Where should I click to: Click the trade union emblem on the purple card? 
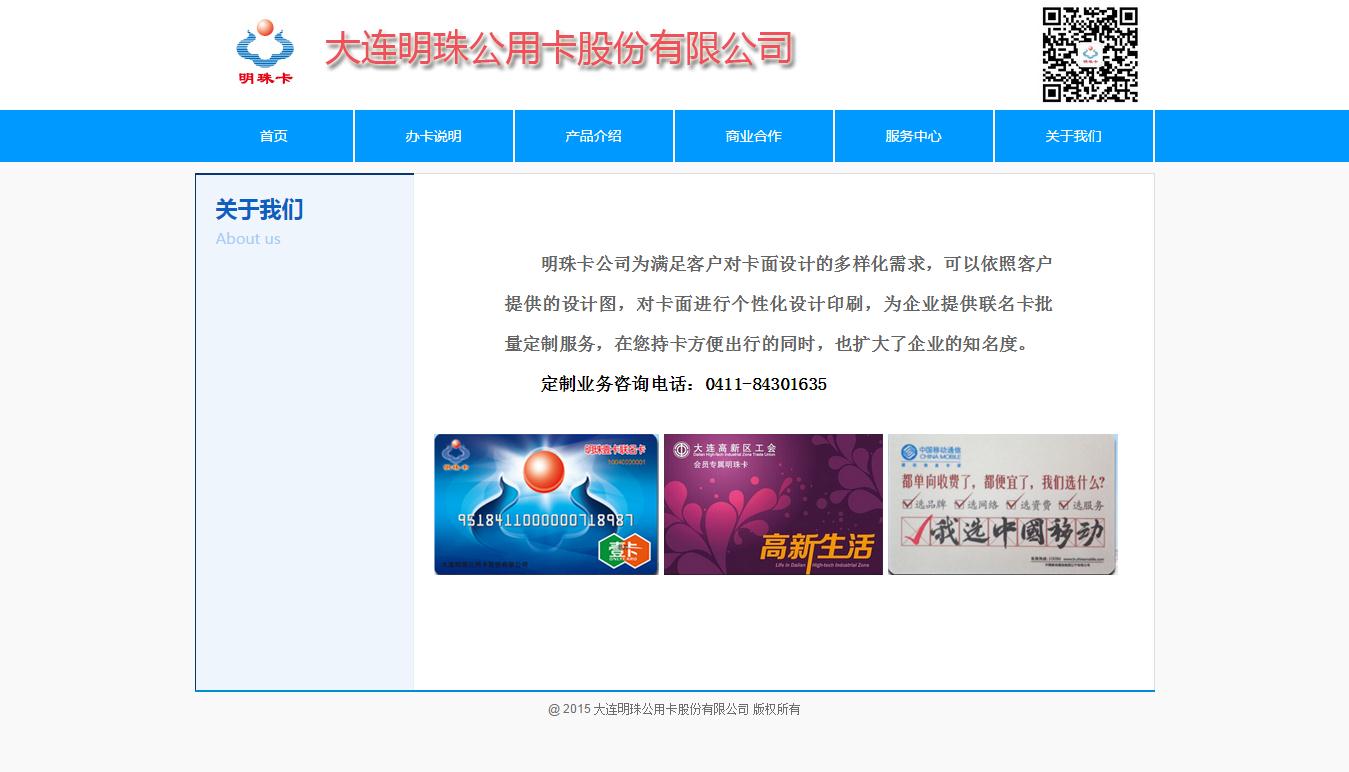[x=681, y=450]
